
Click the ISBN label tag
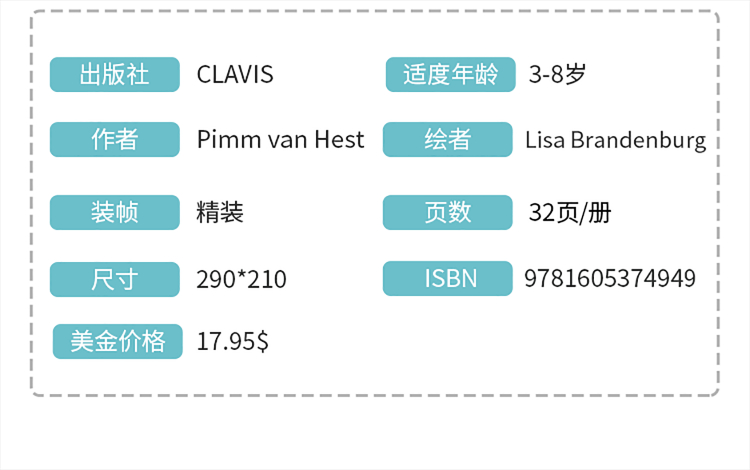point(447,278)
